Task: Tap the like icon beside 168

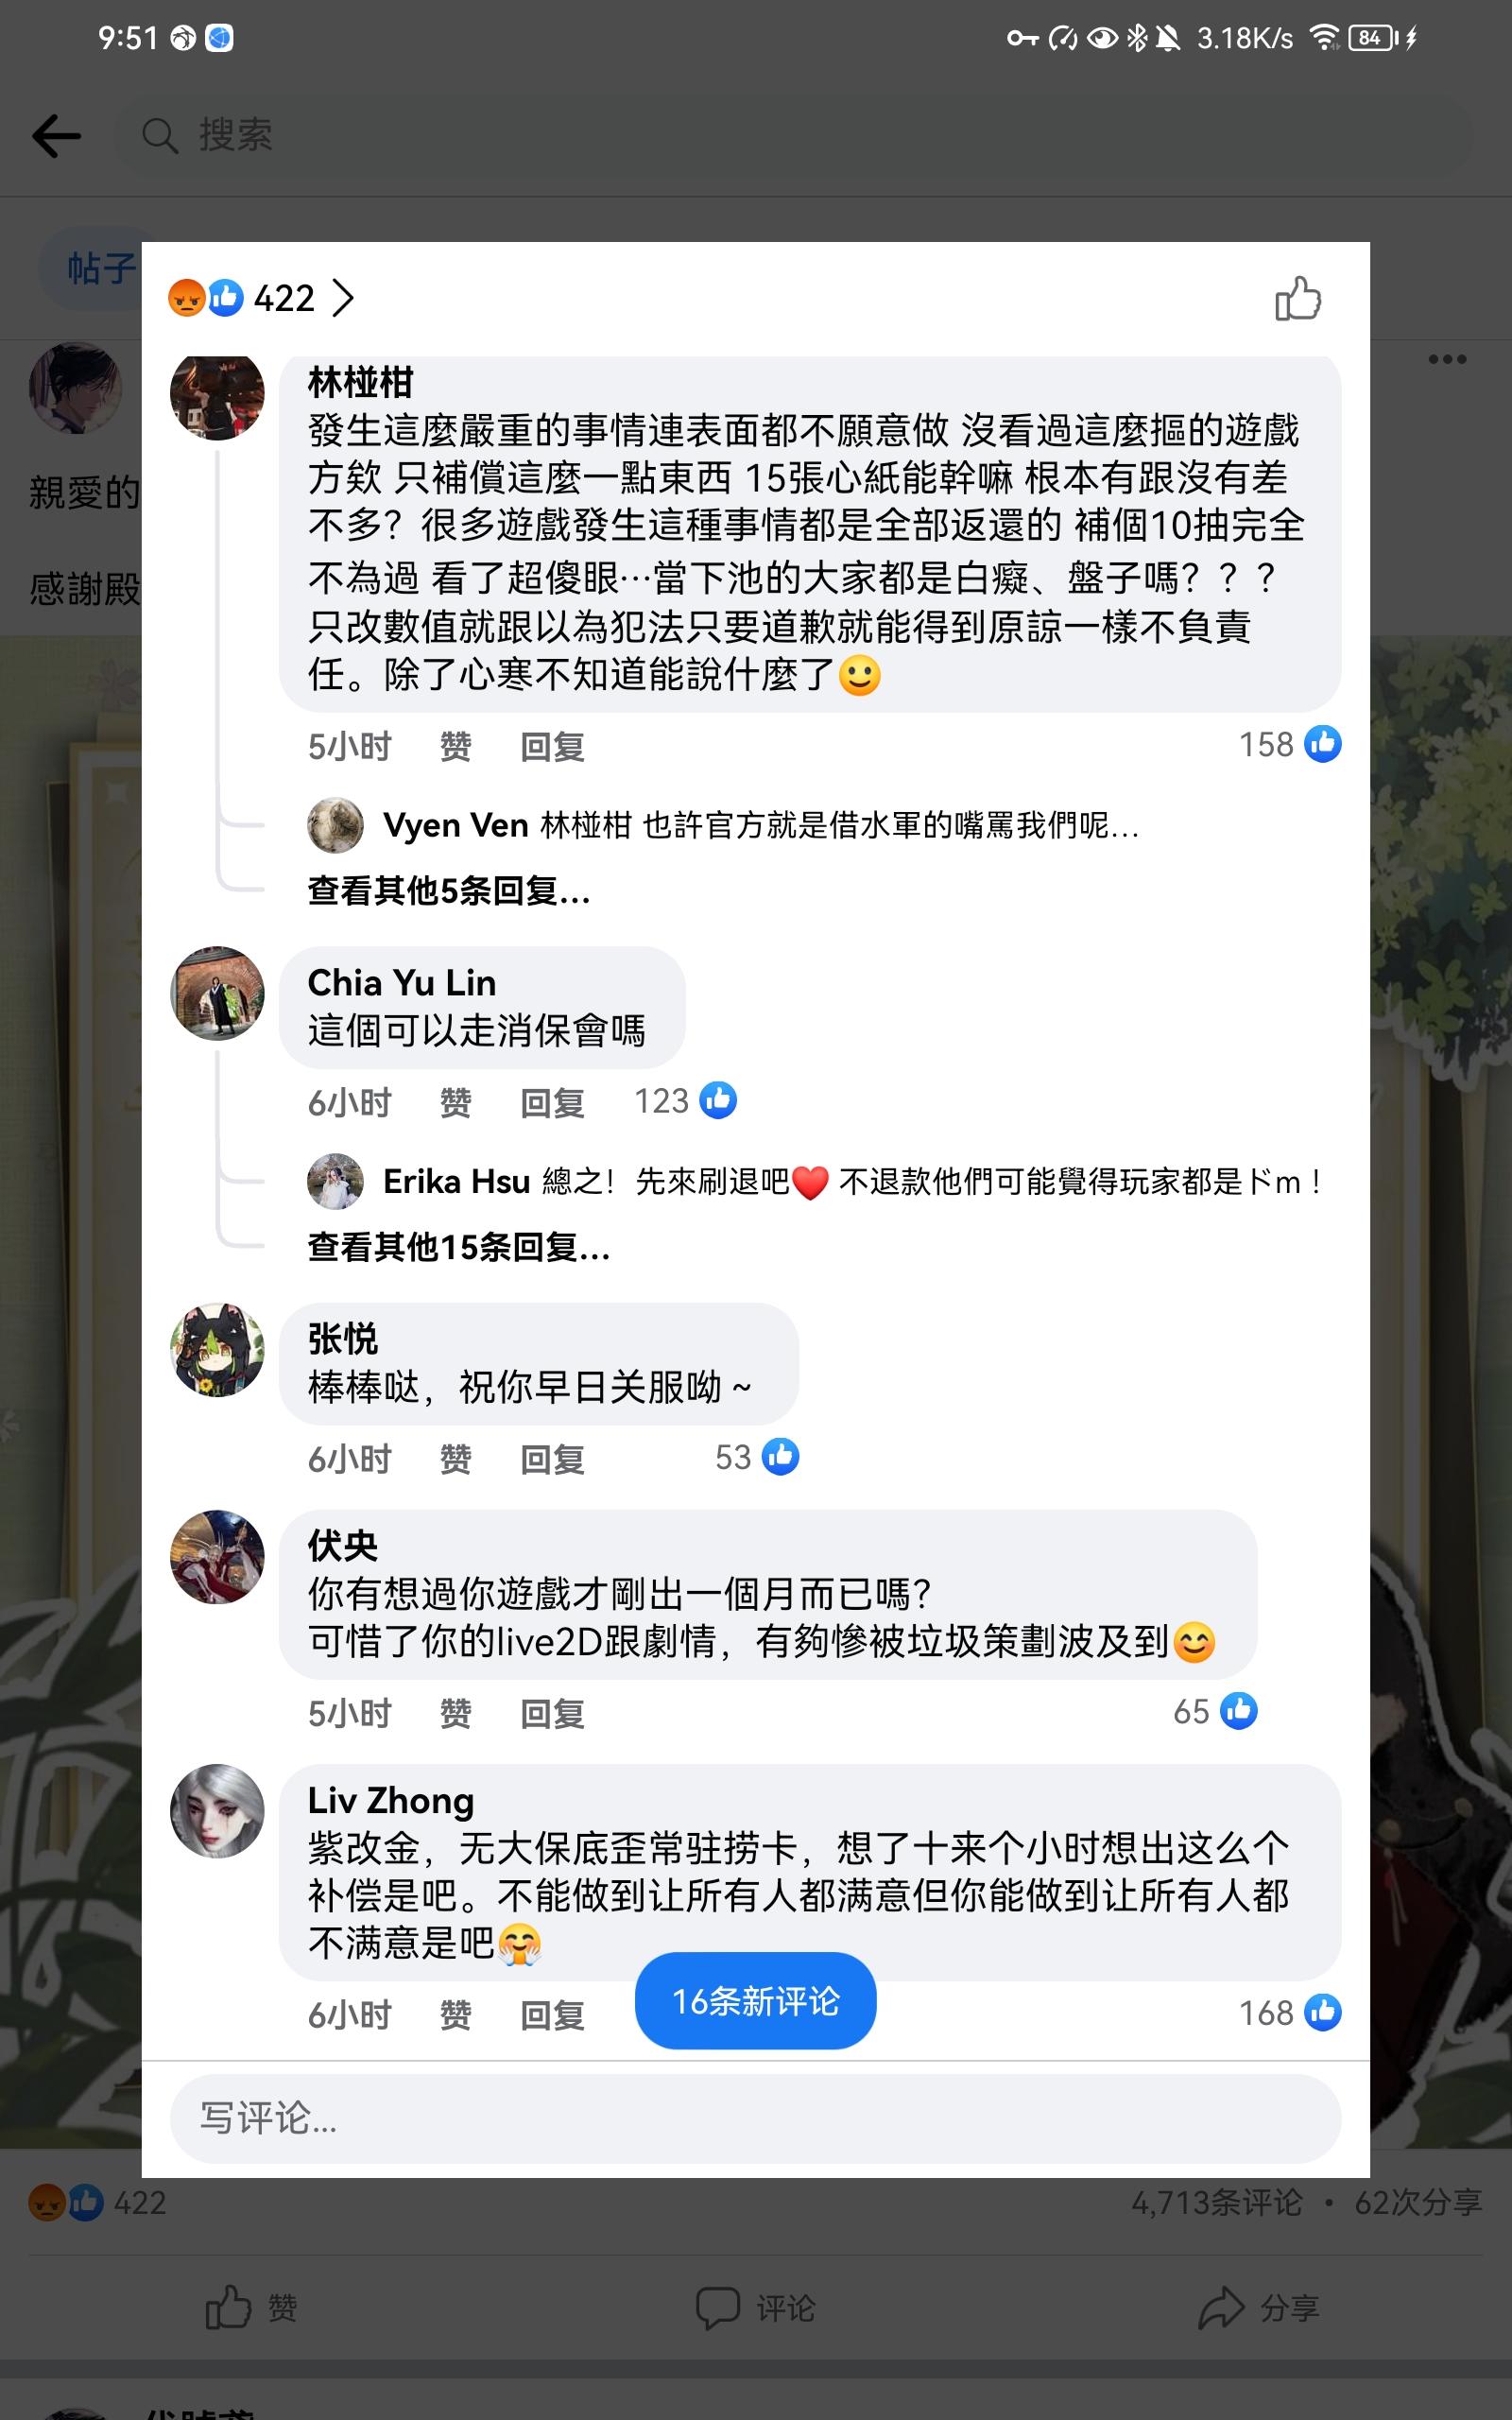Action: [1322, 2012]
